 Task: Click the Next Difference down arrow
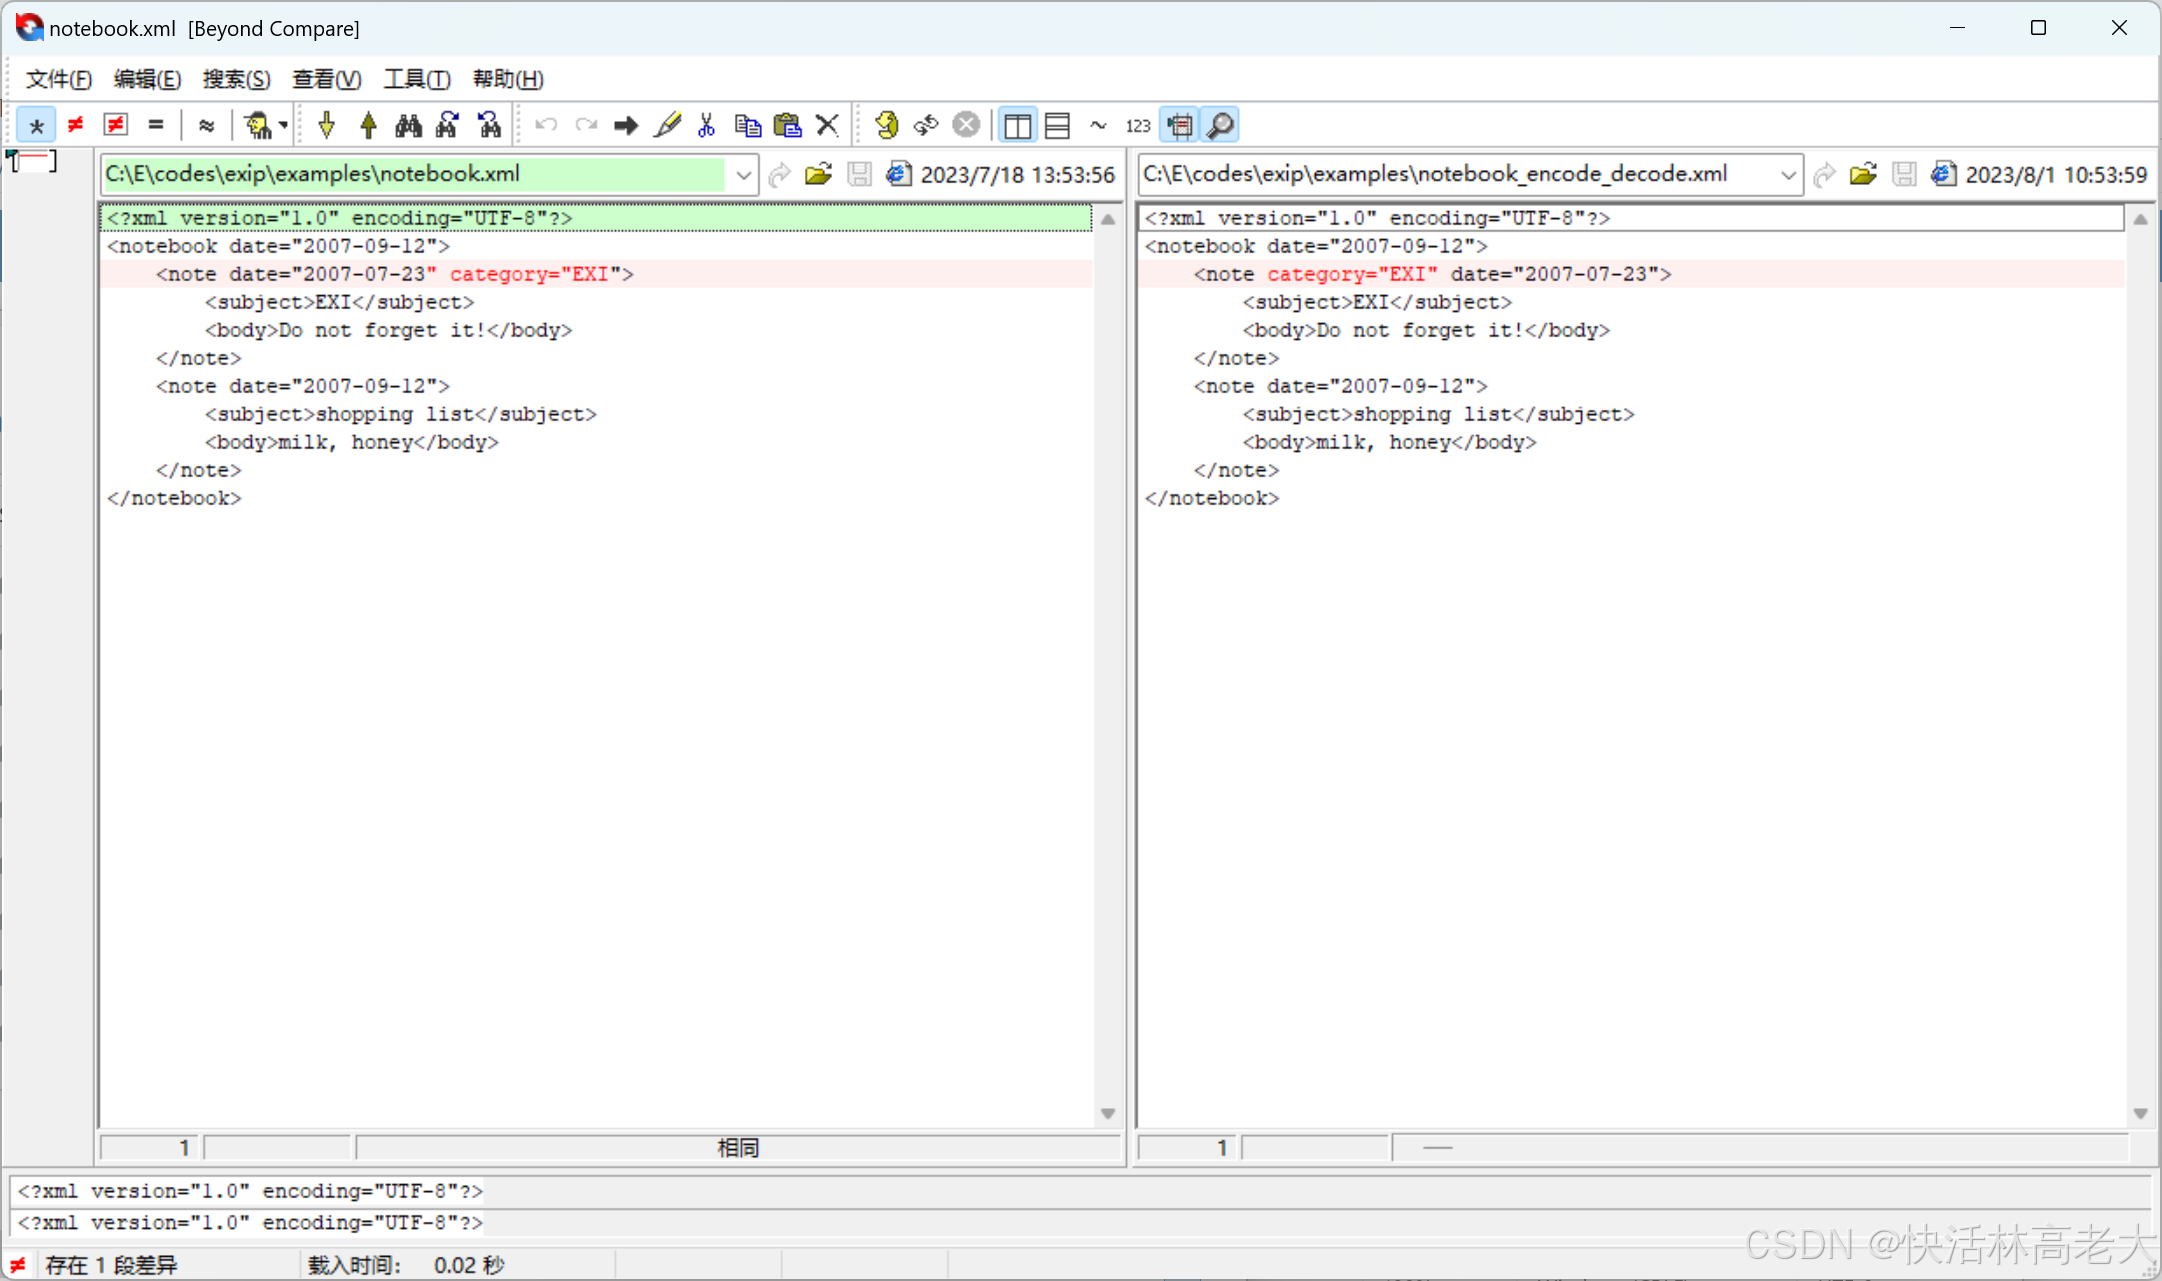coord(327,126)
